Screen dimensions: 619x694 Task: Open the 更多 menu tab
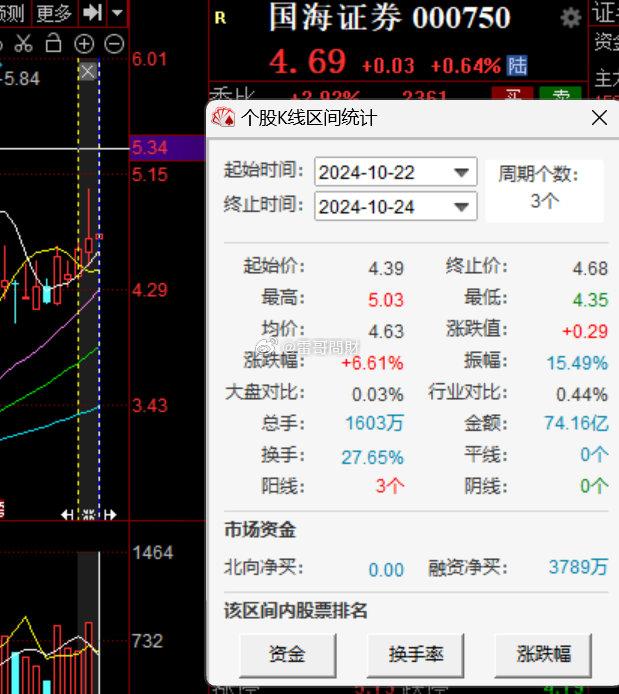point(54,13)
